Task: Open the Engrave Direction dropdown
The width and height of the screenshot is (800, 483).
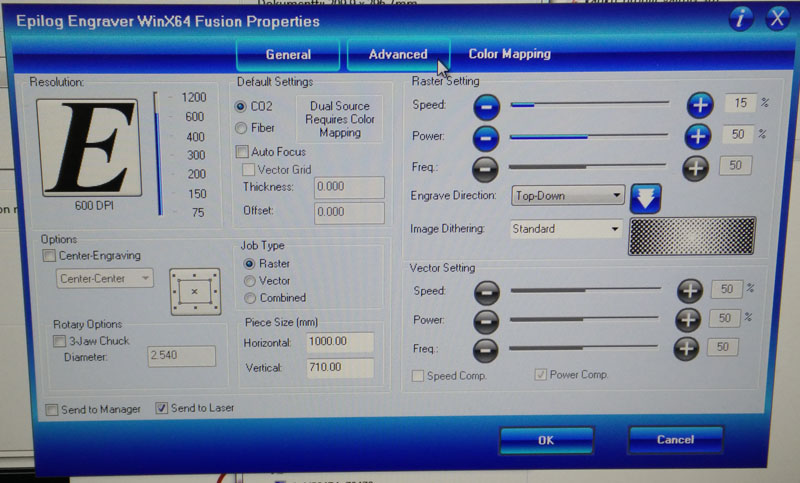Action: pos(567,195)
